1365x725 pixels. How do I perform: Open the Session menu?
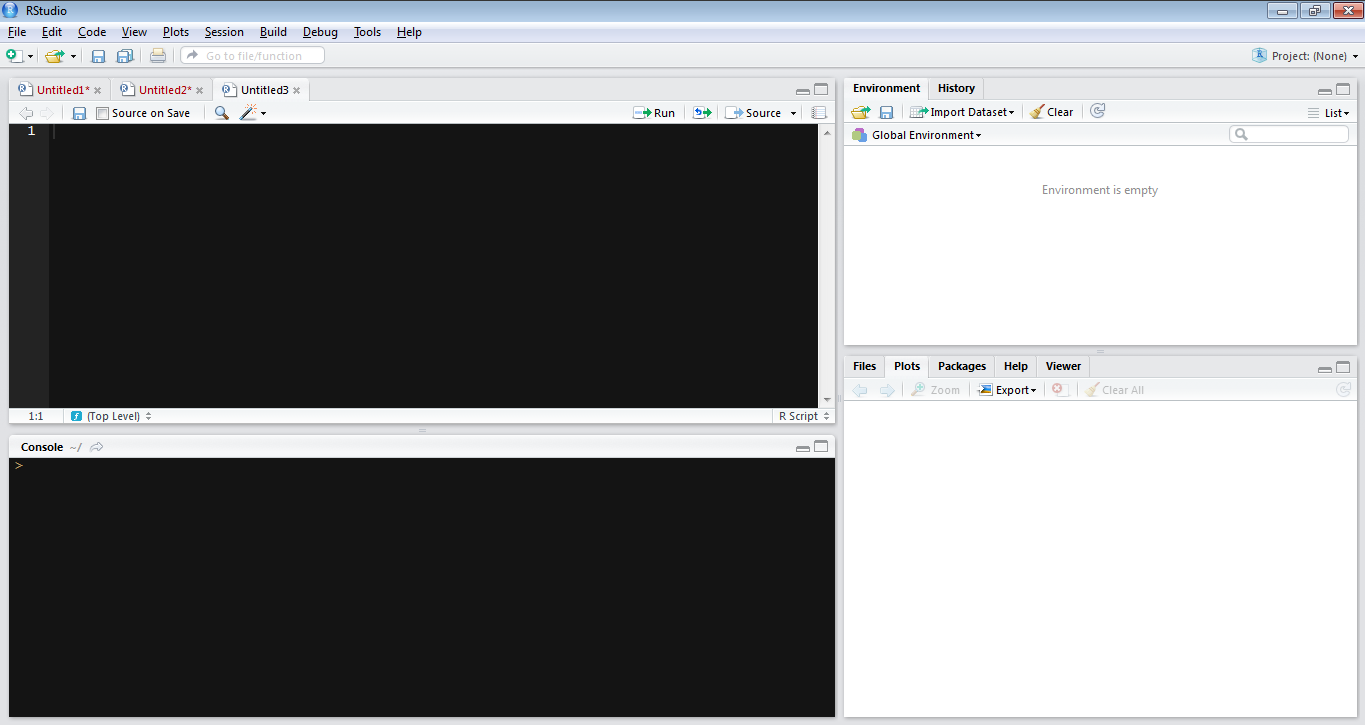[224, 32]
